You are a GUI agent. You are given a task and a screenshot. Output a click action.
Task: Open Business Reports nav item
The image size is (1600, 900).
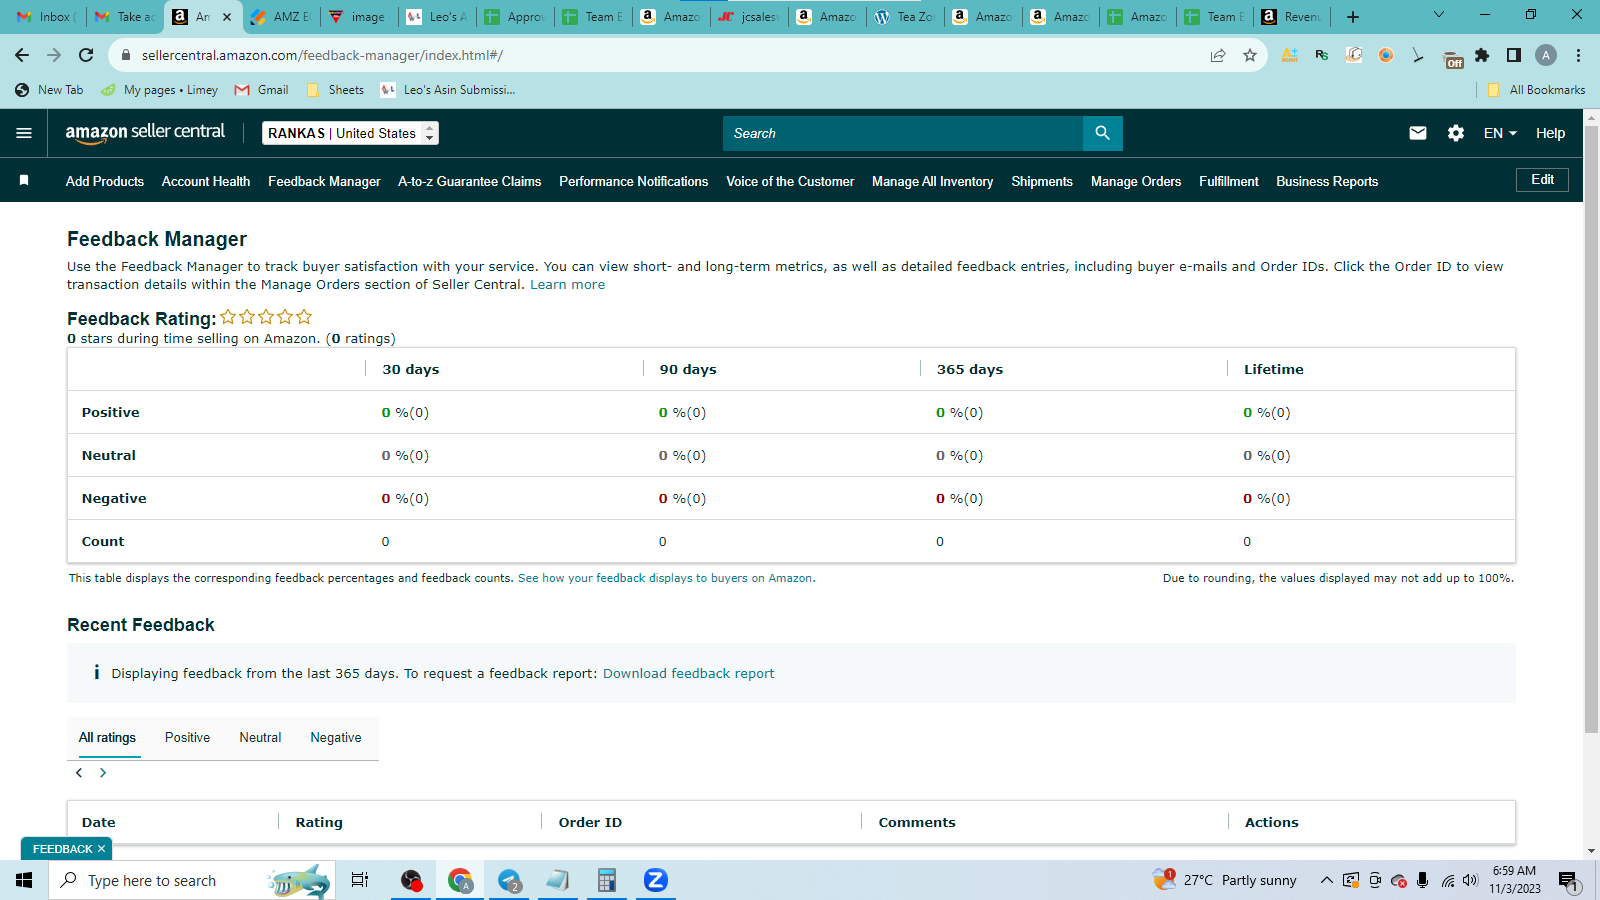pos(1327,181)
